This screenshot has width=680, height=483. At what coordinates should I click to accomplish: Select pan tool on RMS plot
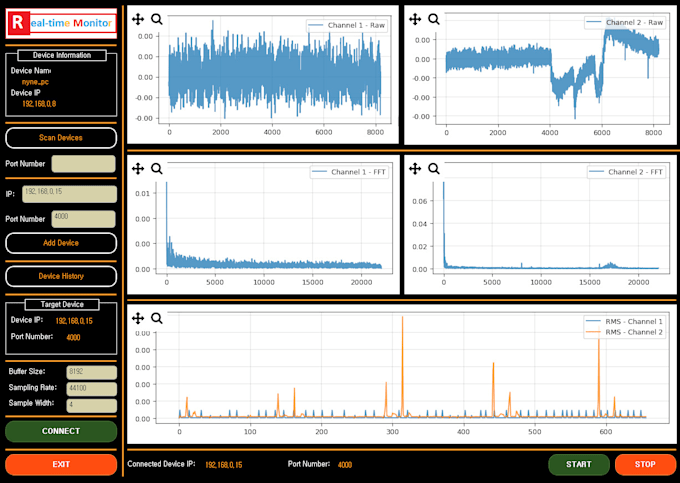pos(138,318)
